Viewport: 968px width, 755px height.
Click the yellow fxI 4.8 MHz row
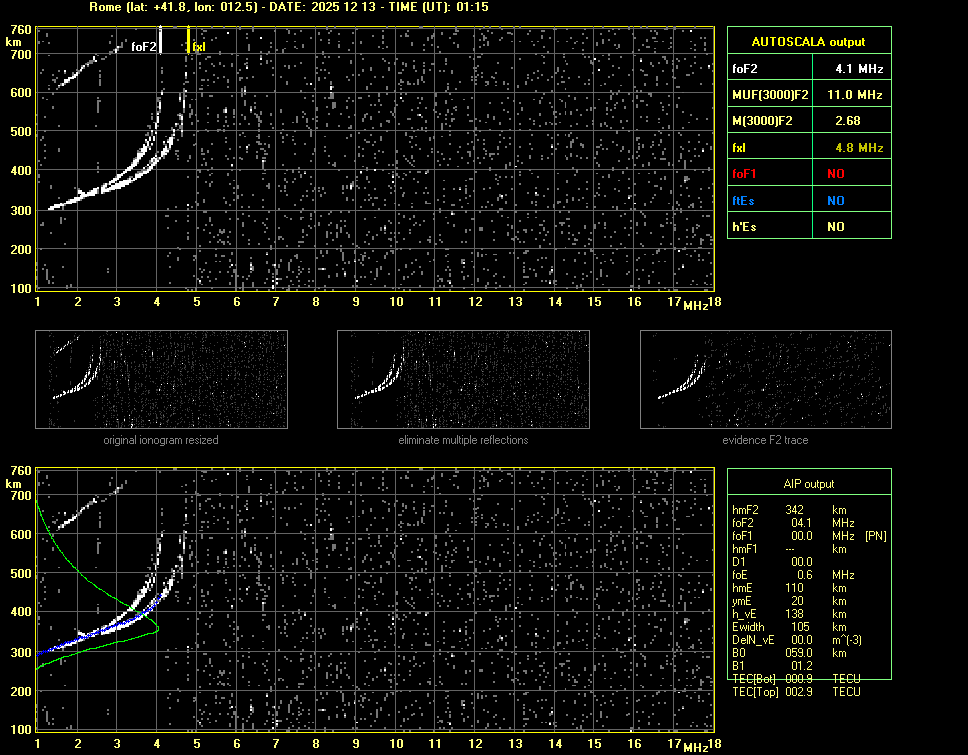[x=808, y=148]
